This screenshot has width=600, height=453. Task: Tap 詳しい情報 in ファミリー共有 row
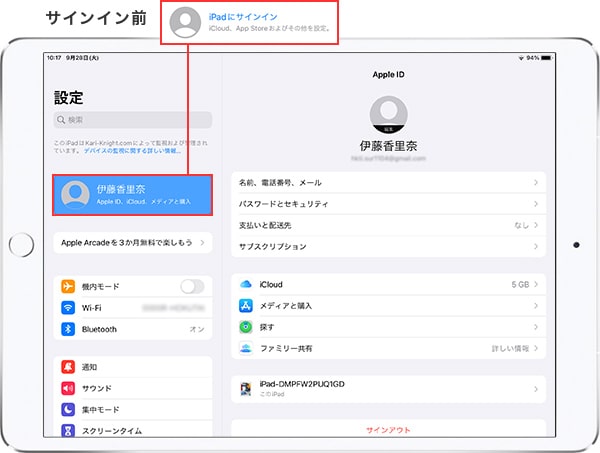510,348
